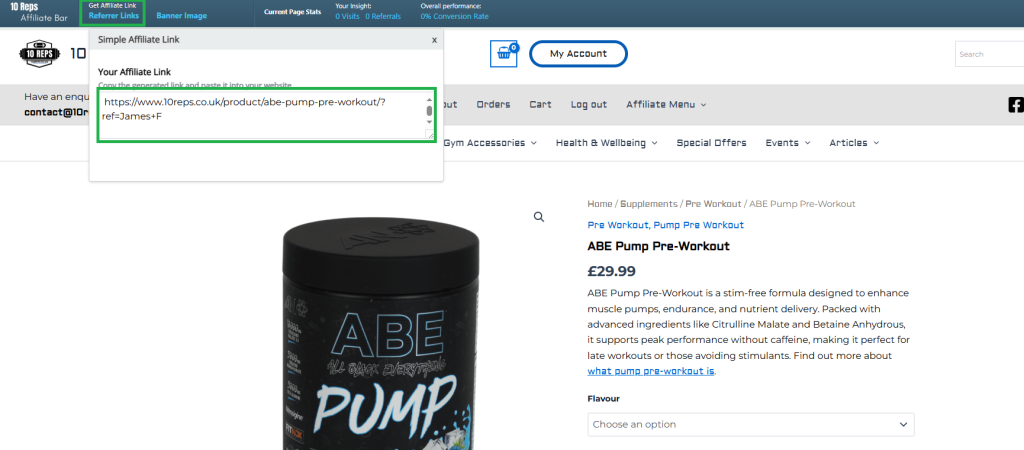Open the shopping basket icon
This screenshot has height=450, width=1024.
[x=504, y=54]
